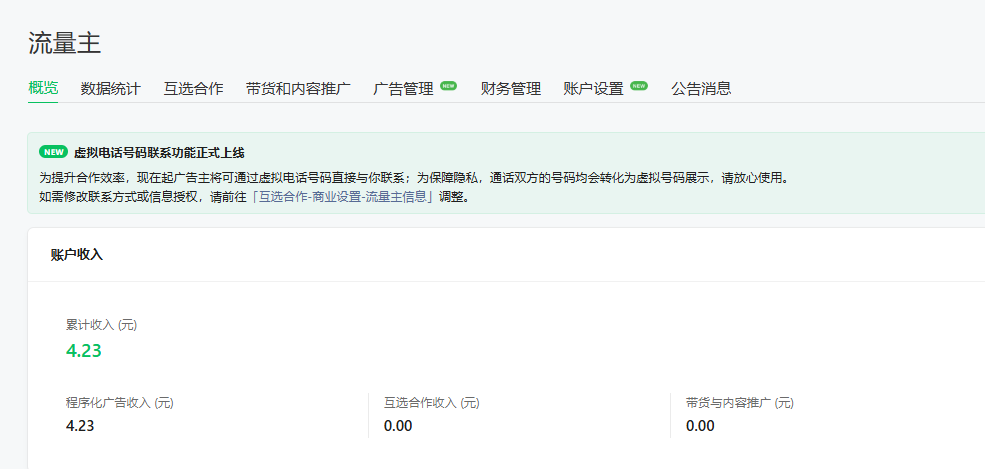Click the 带货与内容推广 (元) label

(740, 403)
